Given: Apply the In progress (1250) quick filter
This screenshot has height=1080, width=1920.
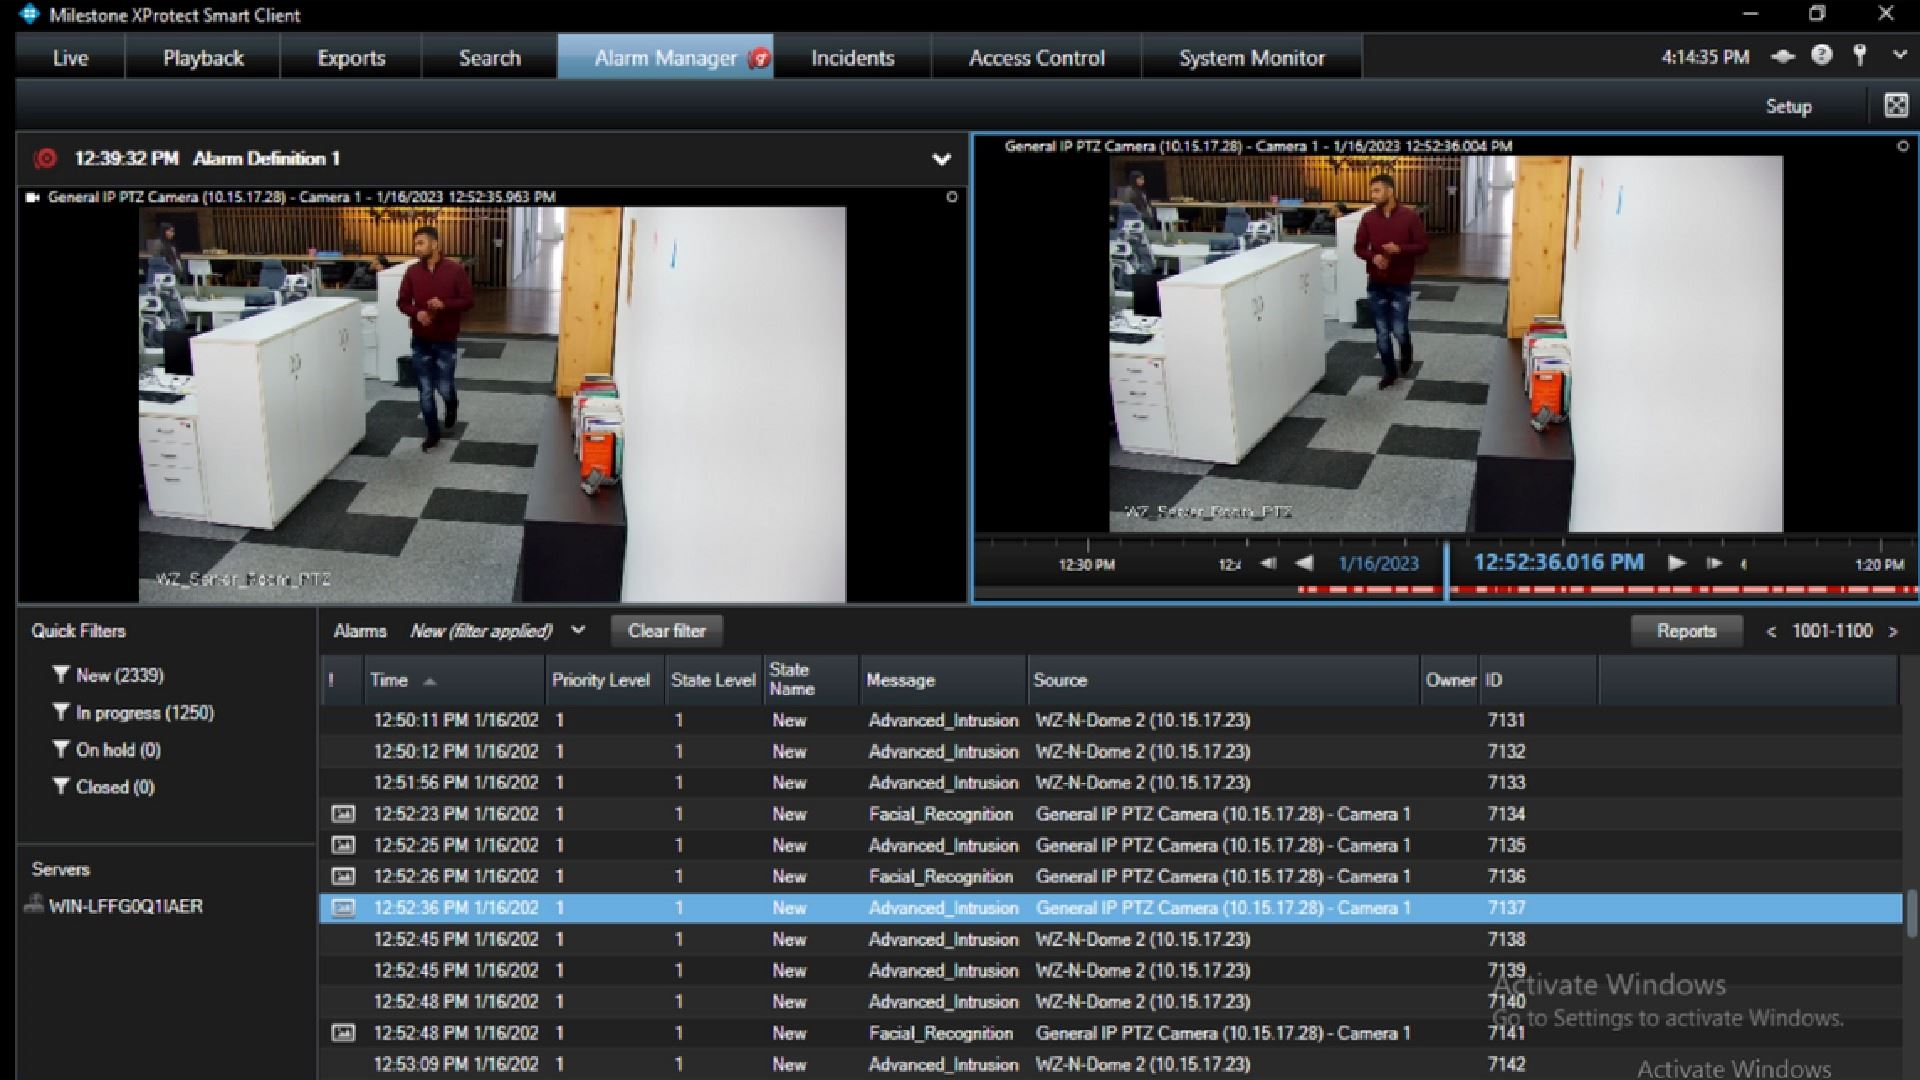Looking at the screenshot, I should [x=133, y=712].
